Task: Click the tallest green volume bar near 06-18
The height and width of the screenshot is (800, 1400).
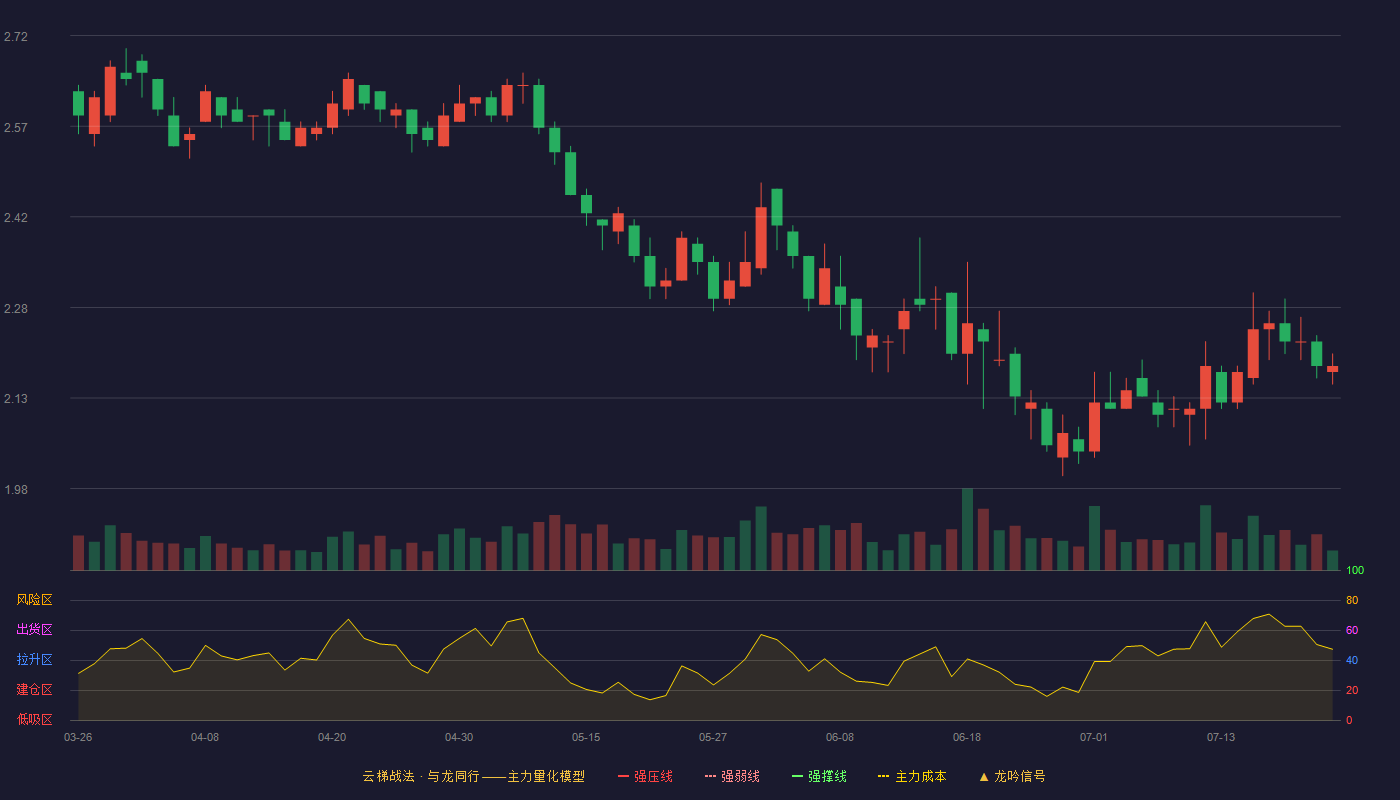Action: tap(967, 529)
